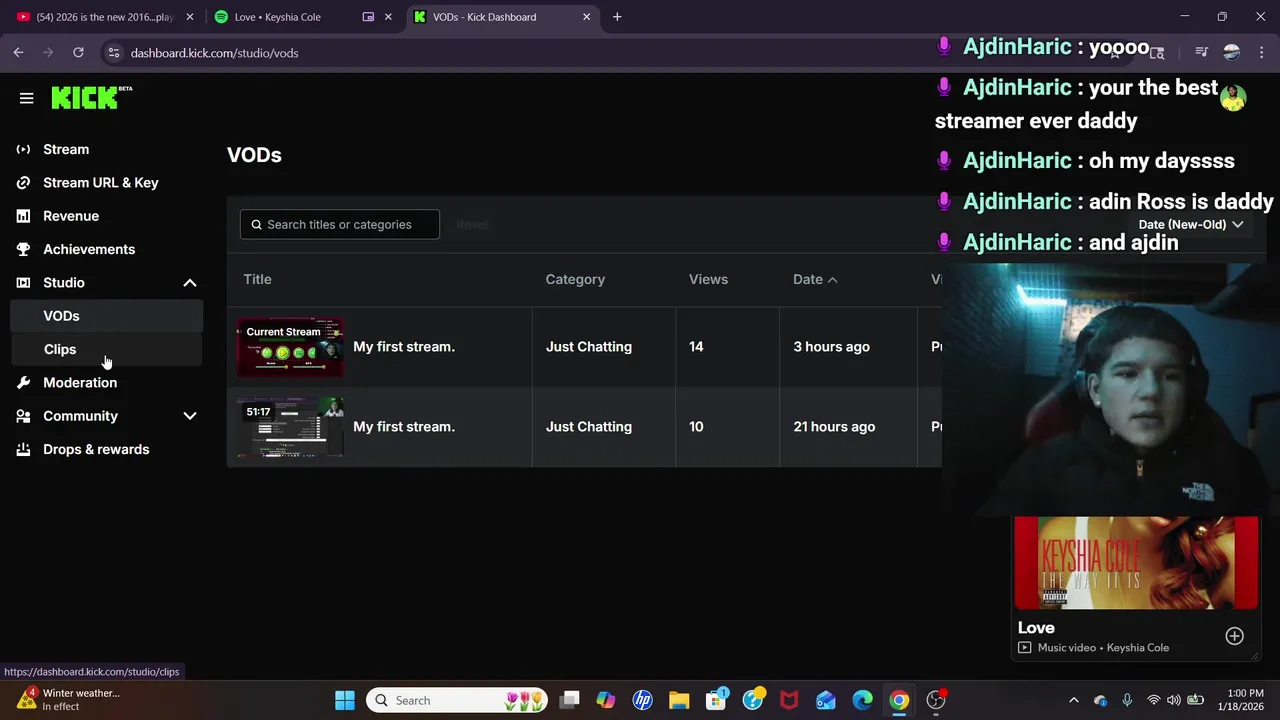The height and width of the screenshot is (720, 1280).
Task: Open the Windows Start menu
Action: 345,700
